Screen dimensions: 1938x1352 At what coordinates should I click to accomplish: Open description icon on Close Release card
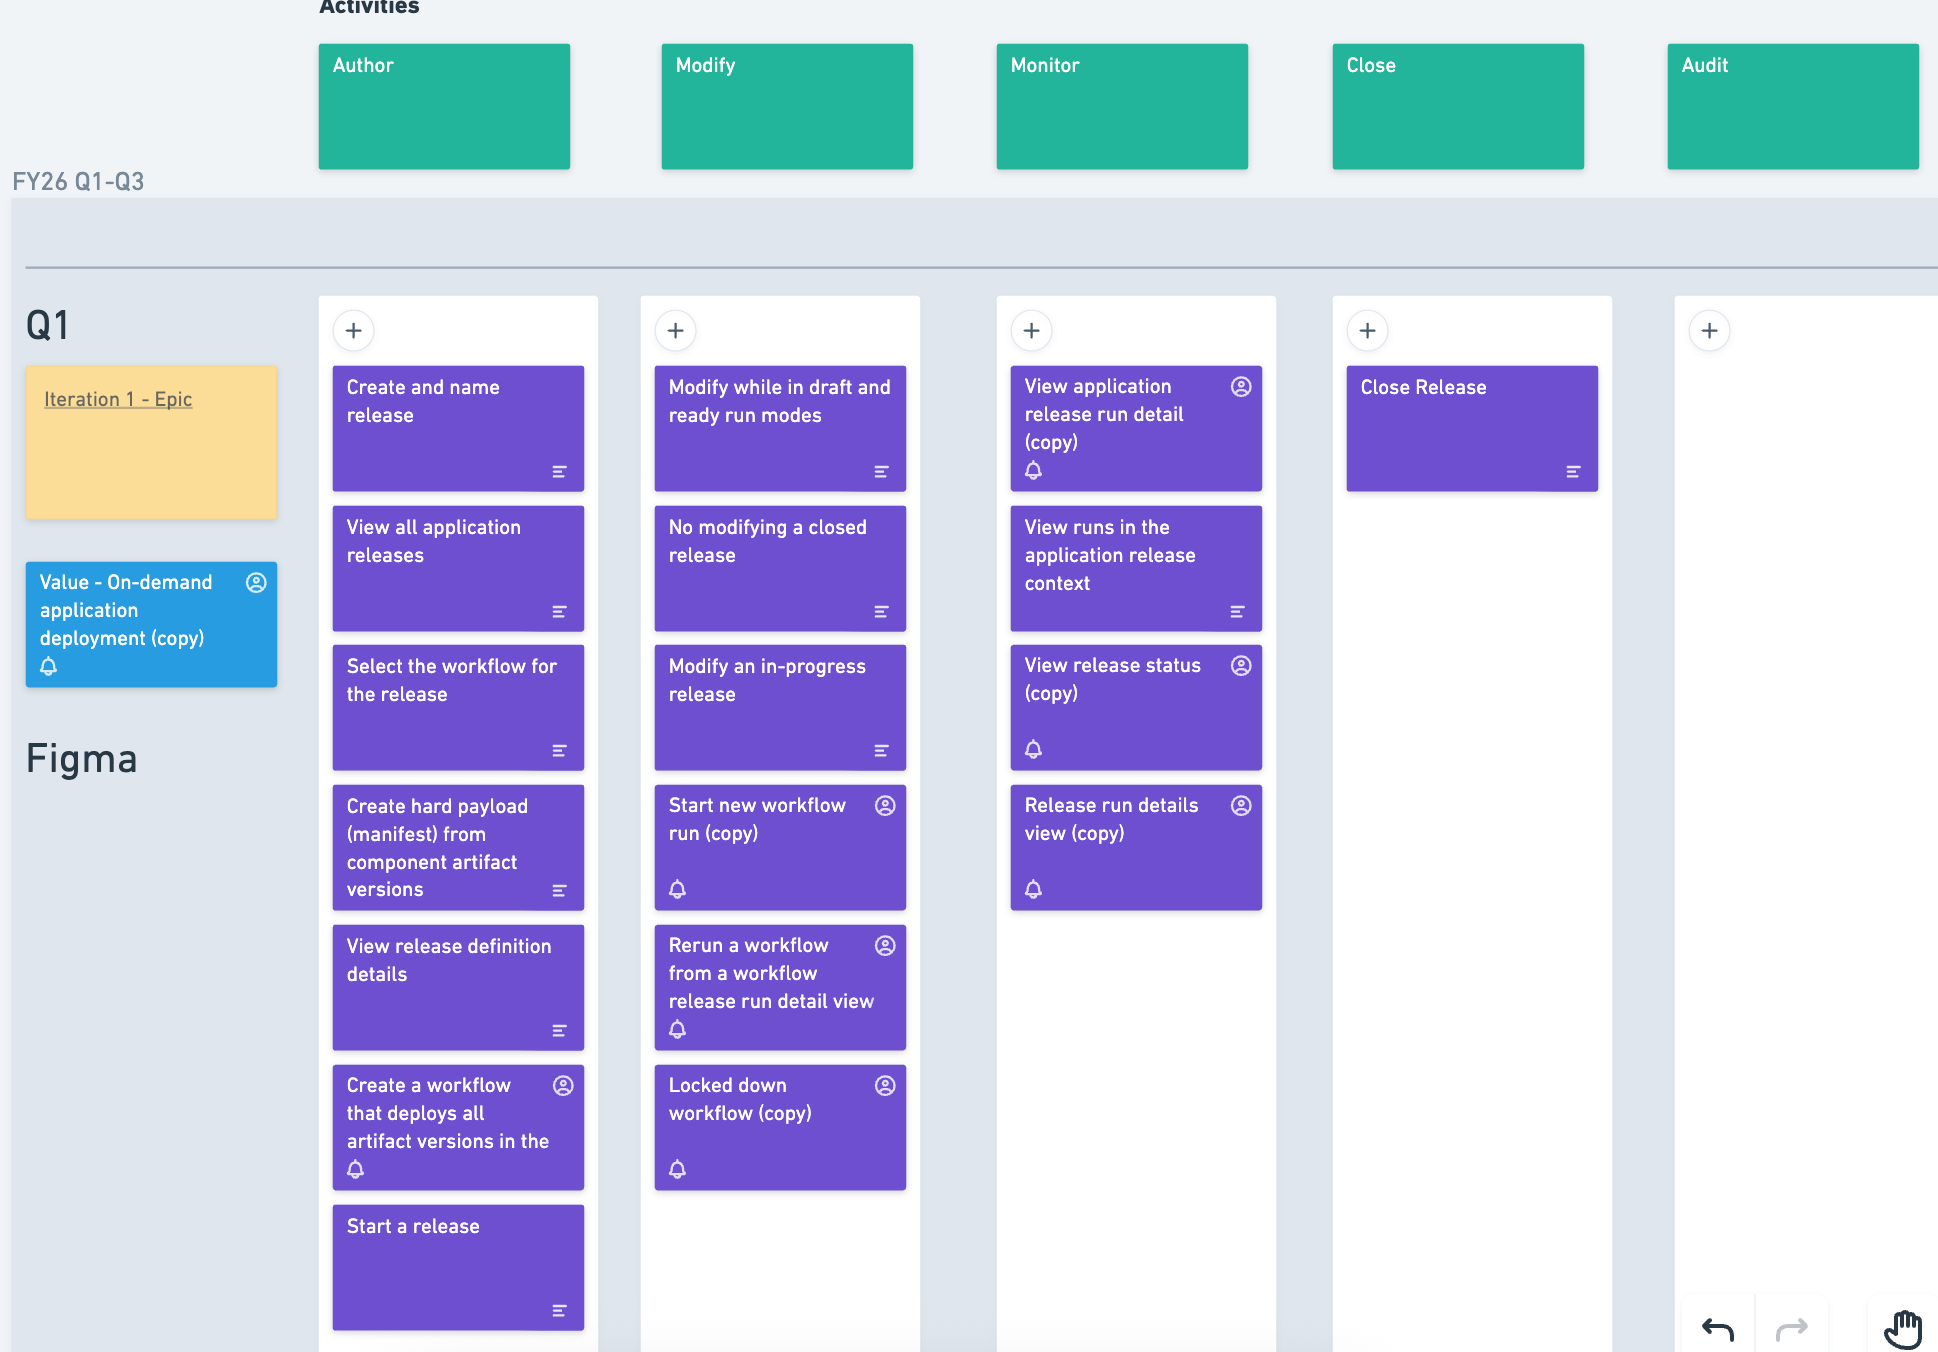[x=1574, y=472]
